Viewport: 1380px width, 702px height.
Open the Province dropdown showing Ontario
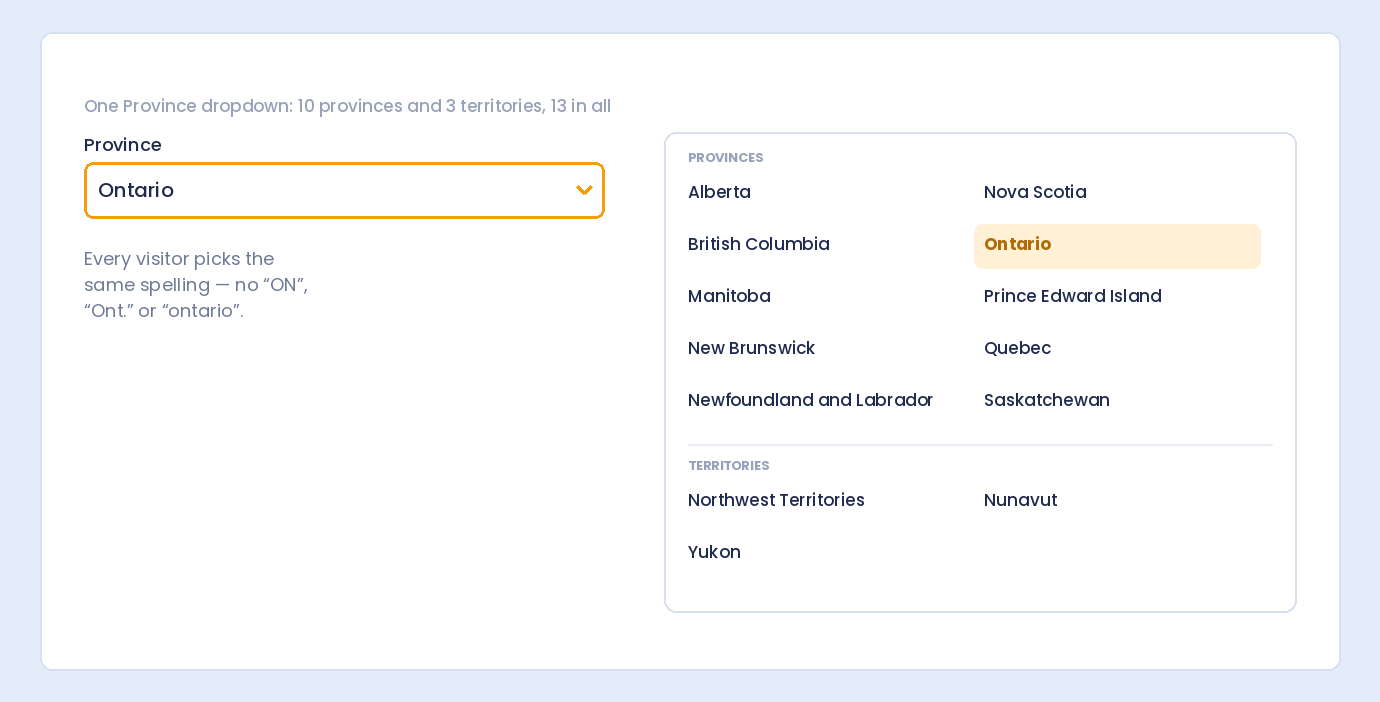coord(344,190)
